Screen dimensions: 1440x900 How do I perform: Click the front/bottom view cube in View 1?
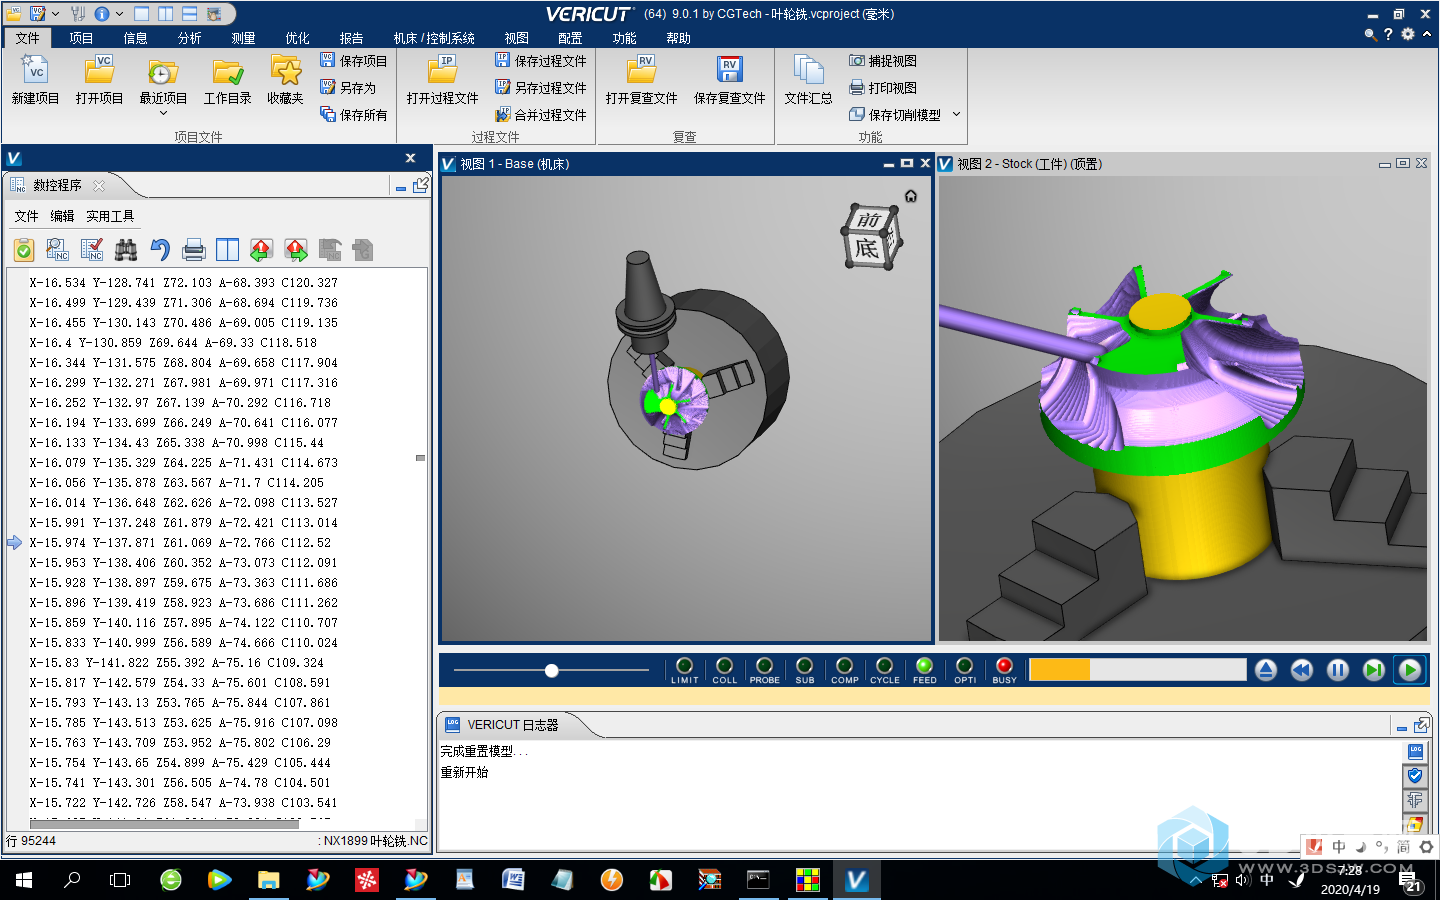point(871,236)
